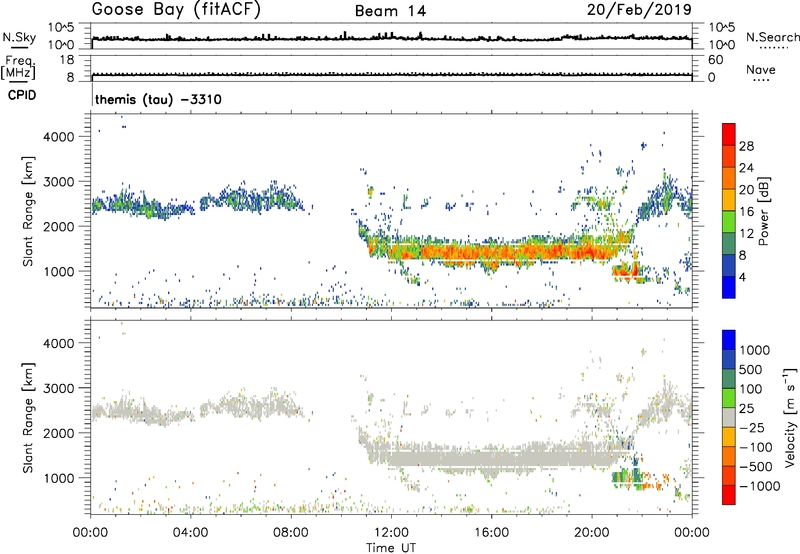Click the "24" power scale tick label
Screen dimensions: 800x554
point(746,168)
